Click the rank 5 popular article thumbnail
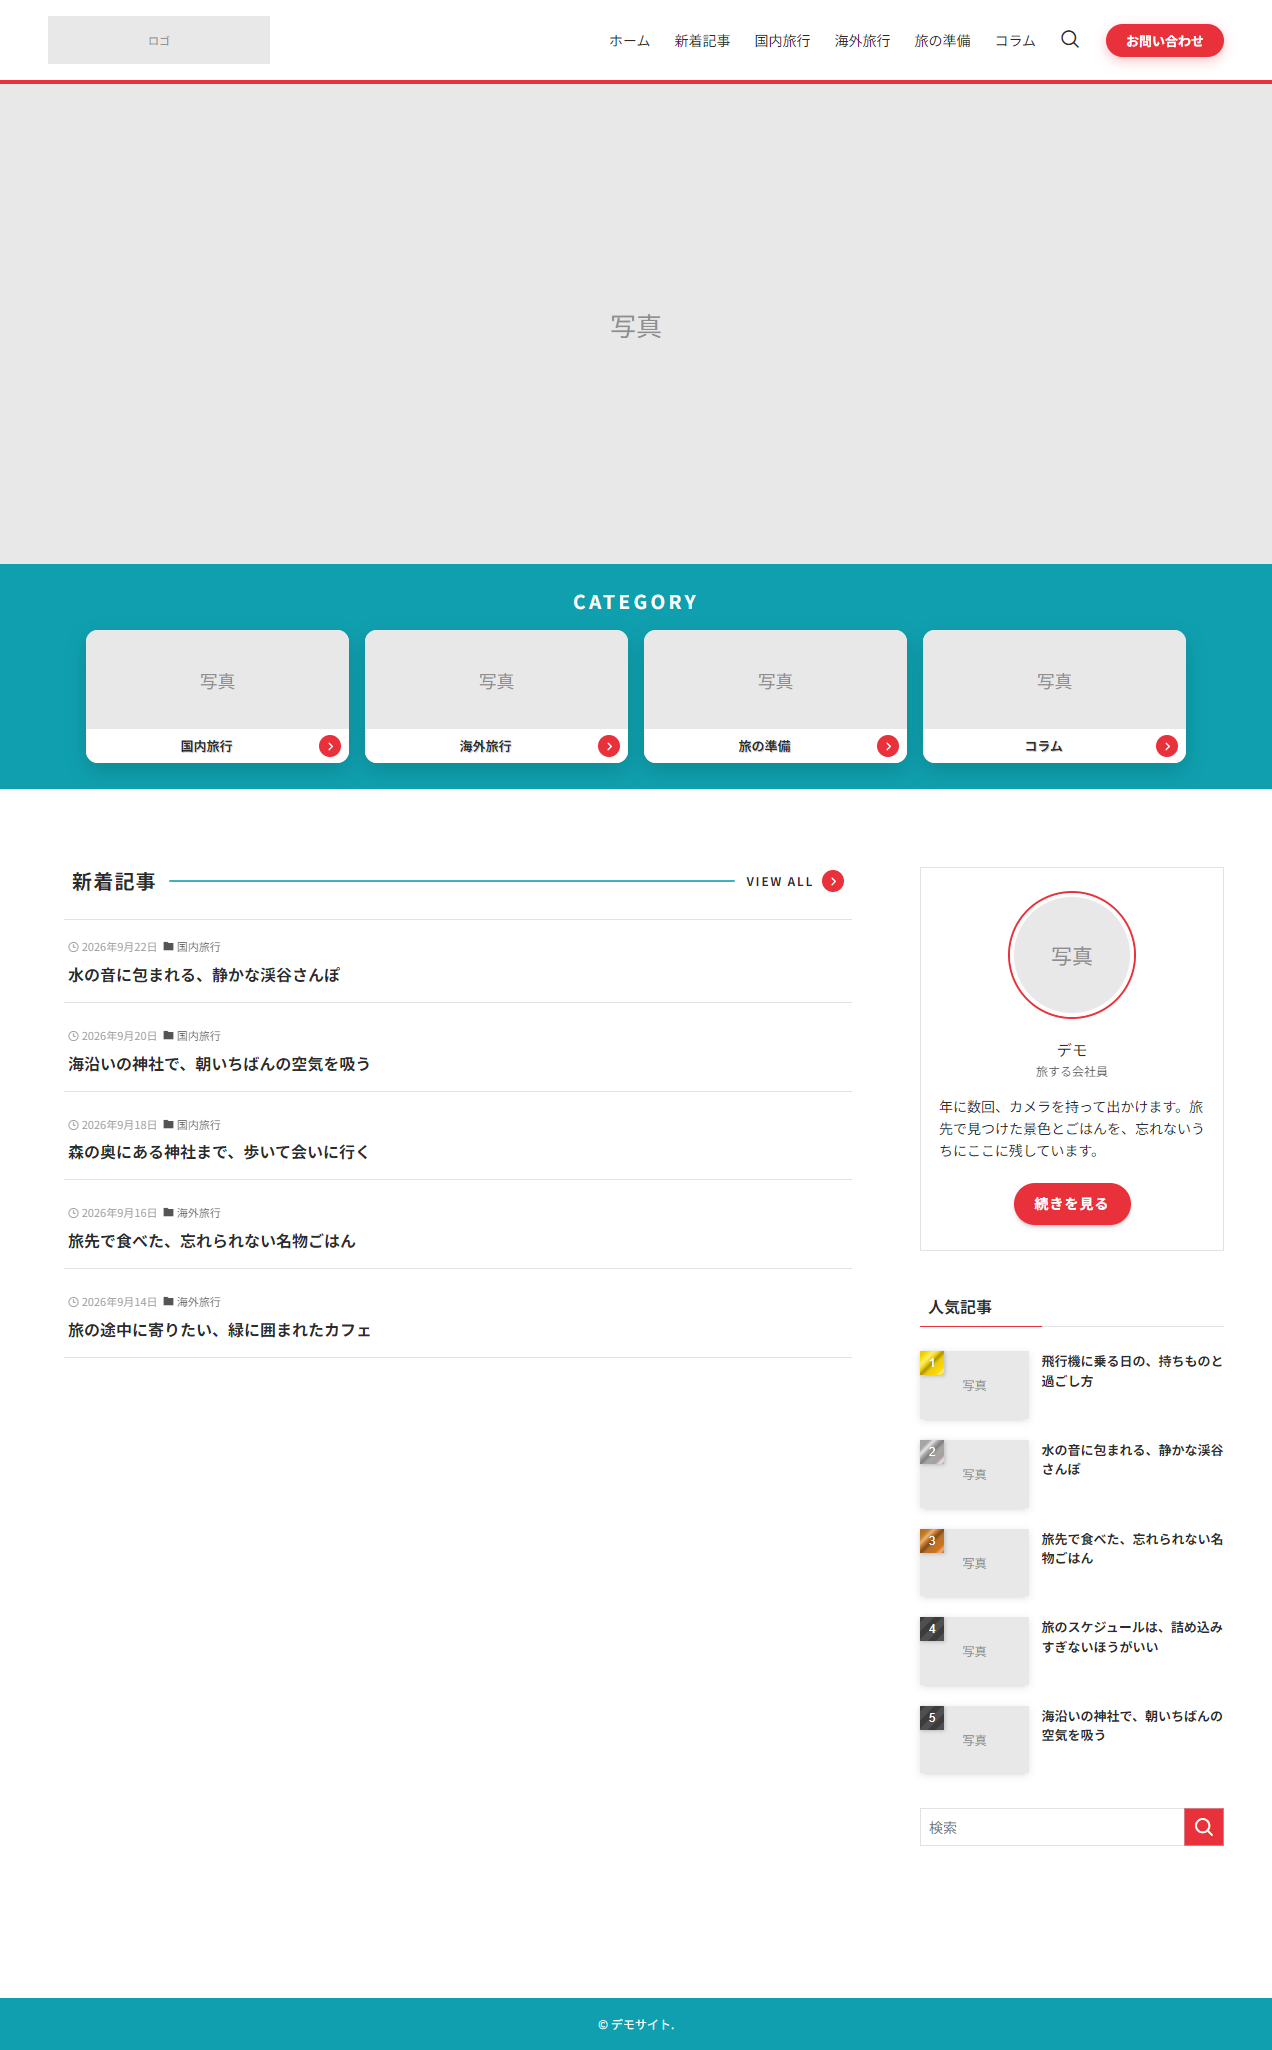The width and height of the screenshot is (1272, 2050). (974, 1740)
